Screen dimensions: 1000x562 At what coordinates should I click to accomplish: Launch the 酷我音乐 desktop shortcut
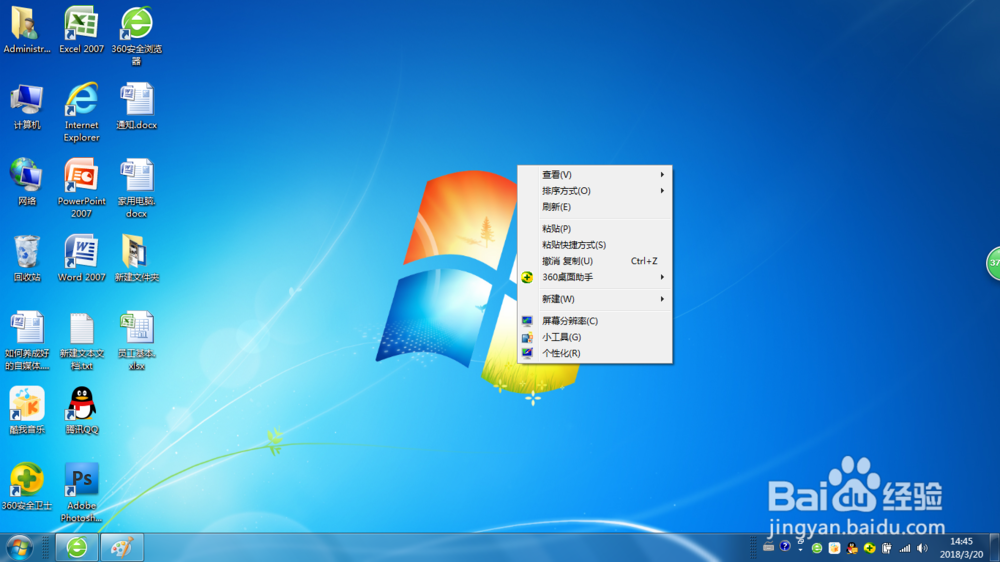pyautogui.click(x=26, y=410)
